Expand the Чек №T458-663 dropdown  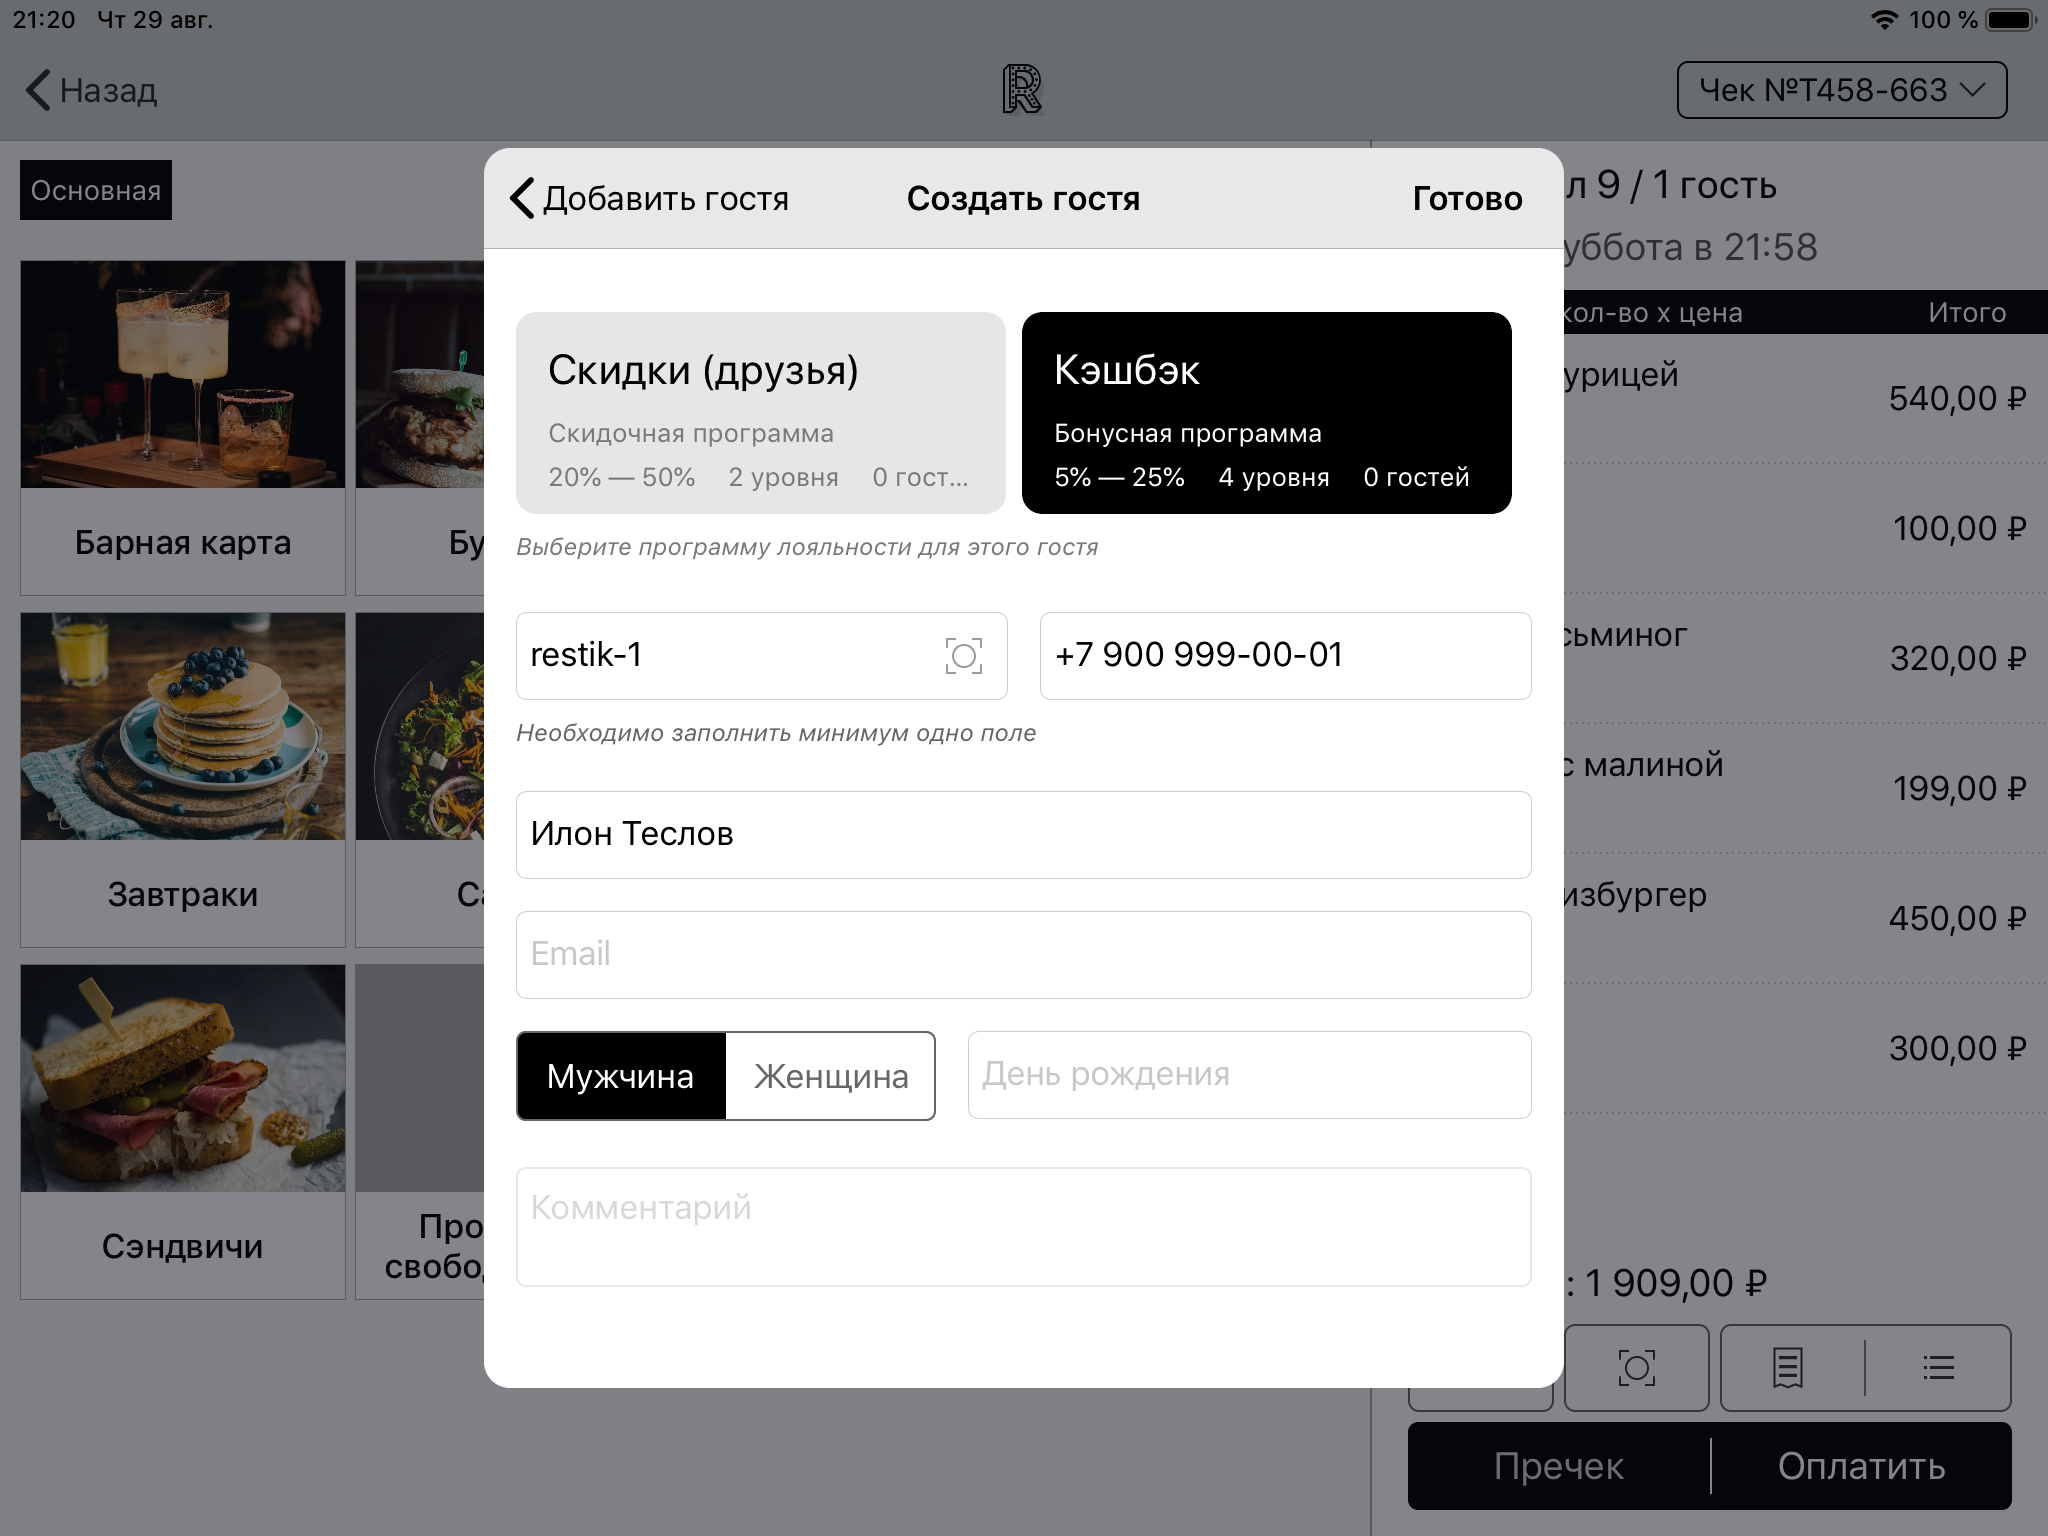coord(1841,90)
